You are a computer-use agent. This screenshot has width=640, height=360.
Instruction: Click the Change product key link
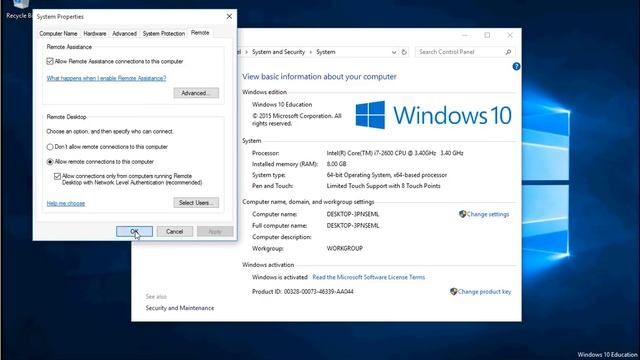pos(484,291)
